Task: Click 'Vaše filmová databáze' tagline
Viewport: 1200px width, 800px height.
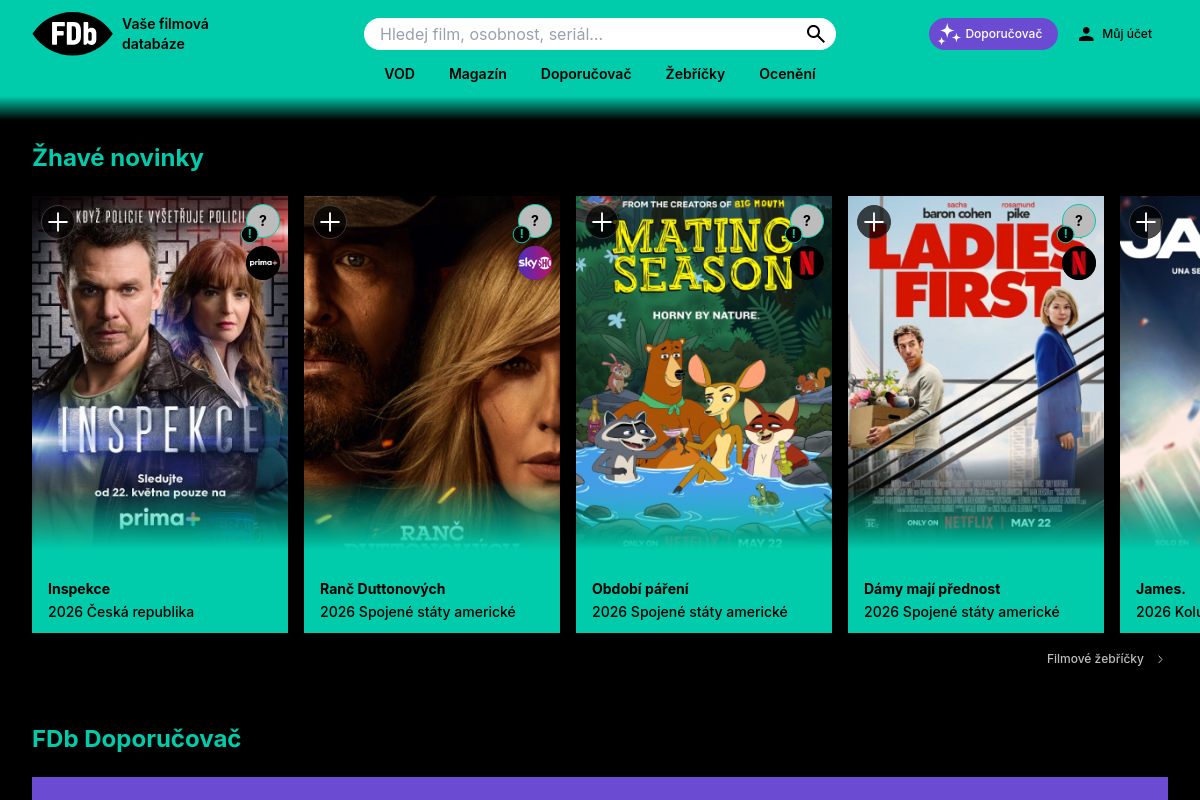Action: click(166, 34)
